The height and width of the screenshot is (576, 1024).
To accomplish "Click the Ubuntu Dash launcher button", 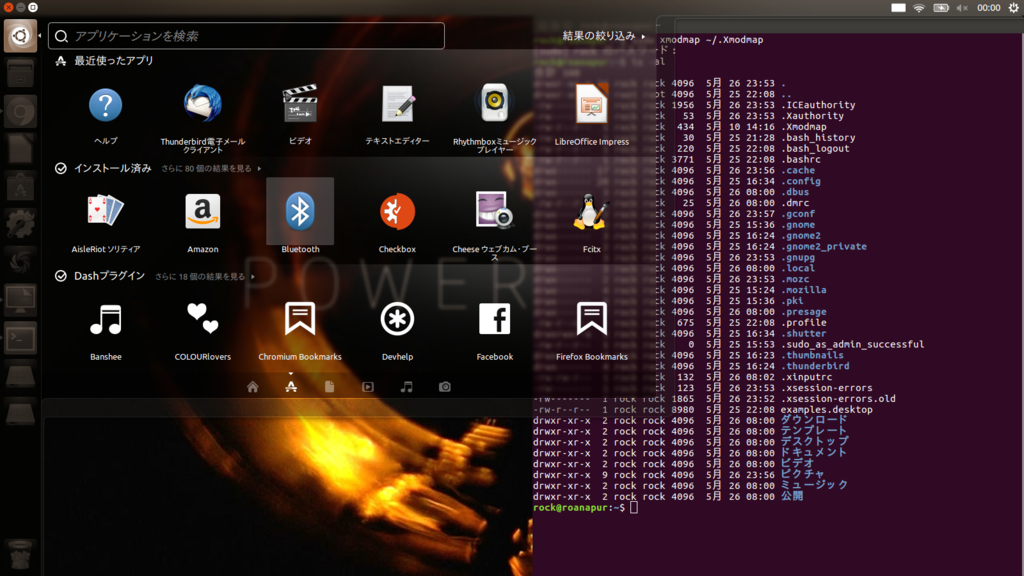I will pos(20,35).
